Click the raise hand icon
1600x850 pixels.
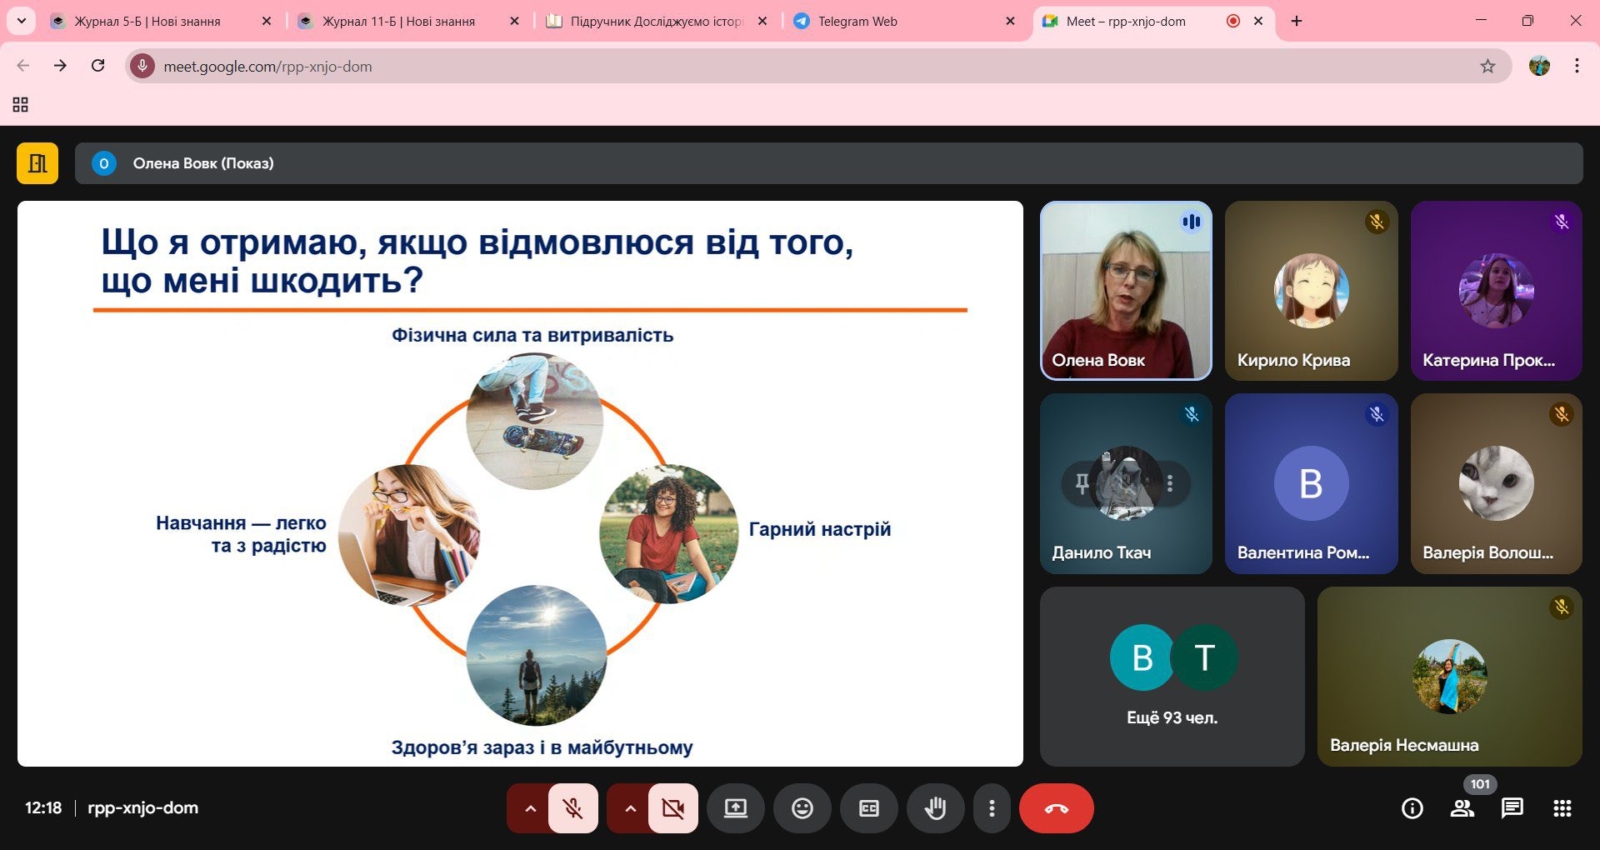point(935,808)
